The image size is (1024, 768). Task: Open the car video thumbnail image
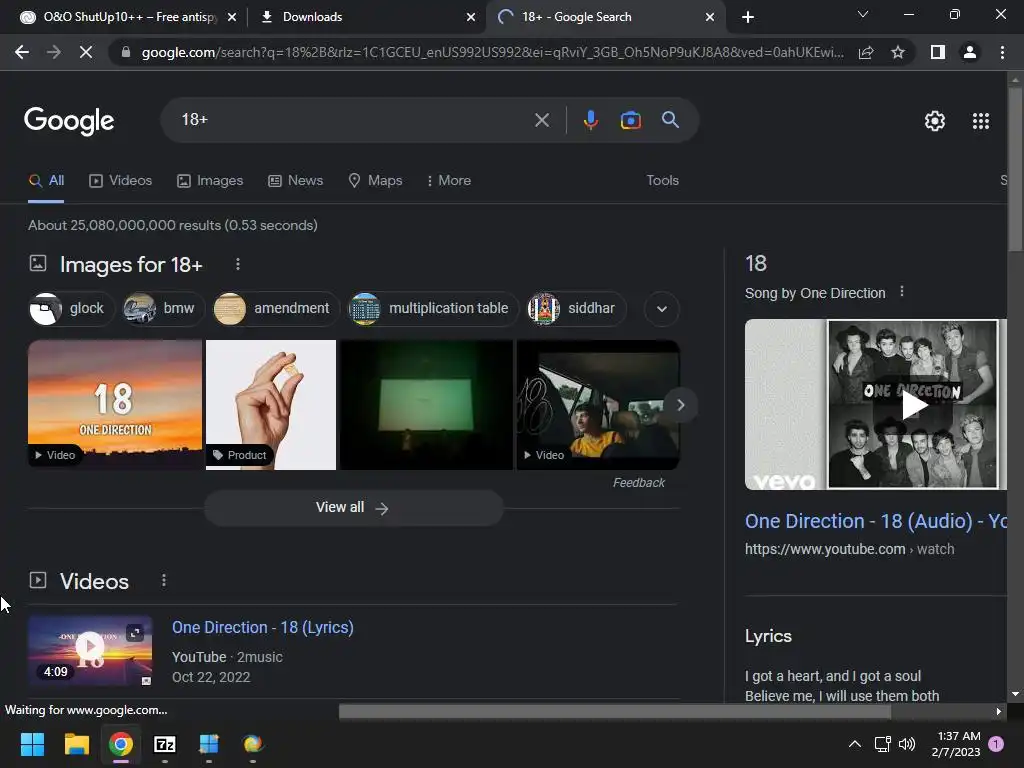coord(598,404)
